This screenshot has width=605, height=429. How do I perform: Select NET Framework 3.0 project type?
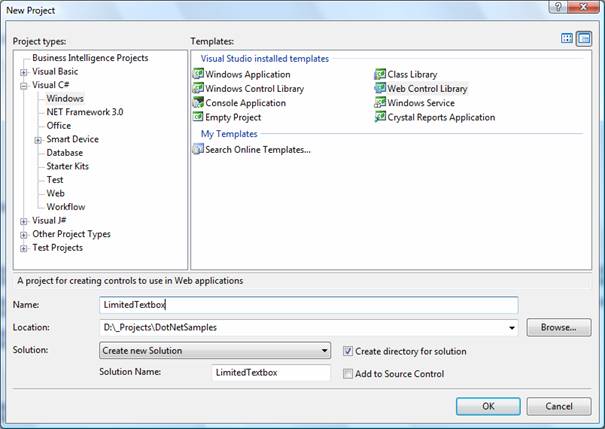[x=84, y=112]
